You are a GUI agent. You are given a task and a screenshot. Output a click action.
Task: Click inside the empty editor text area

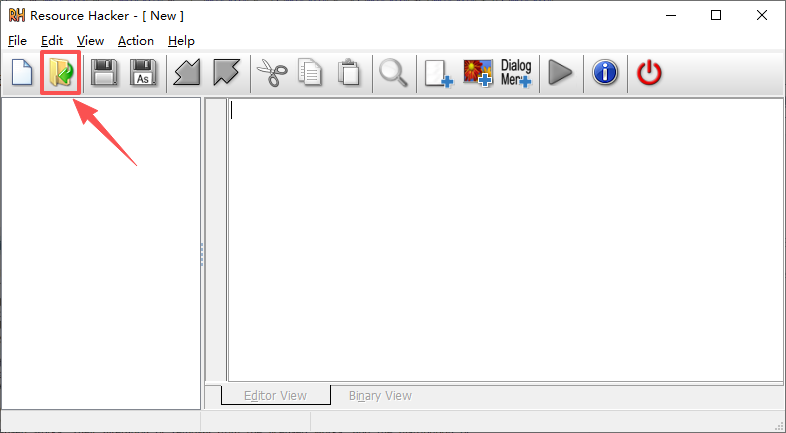coord(505,241)
